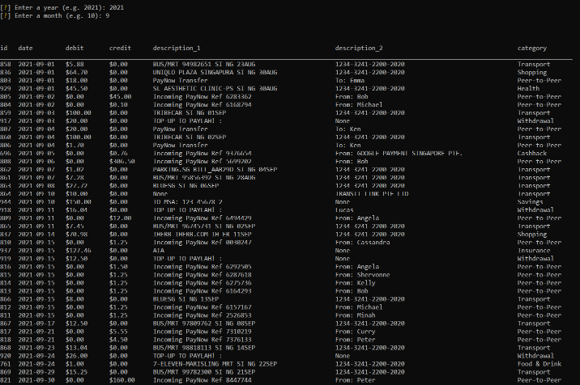Image resolution: width=580 pixels, height=385 pixels.
Task: Click the date '2021-09-30'
Action: click(36, 380)
